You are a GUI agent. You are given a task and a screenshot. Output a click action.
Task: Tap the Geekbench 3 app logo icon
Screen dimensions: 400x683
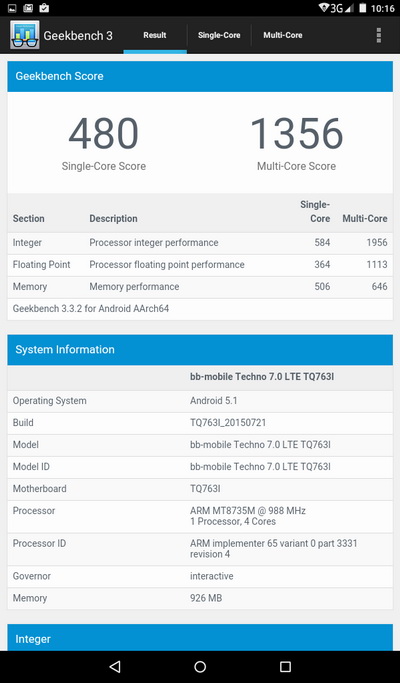(25, 35)
